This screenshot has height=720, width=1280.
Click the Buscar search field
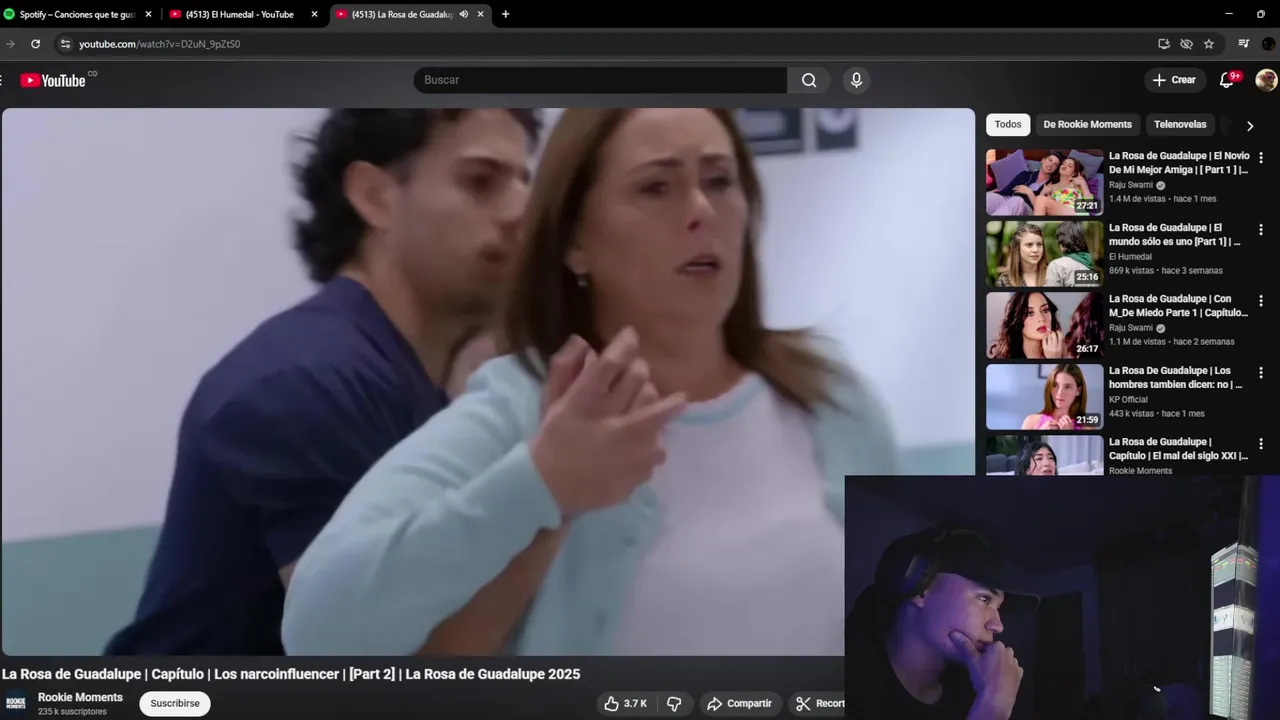tap(600, 80)
